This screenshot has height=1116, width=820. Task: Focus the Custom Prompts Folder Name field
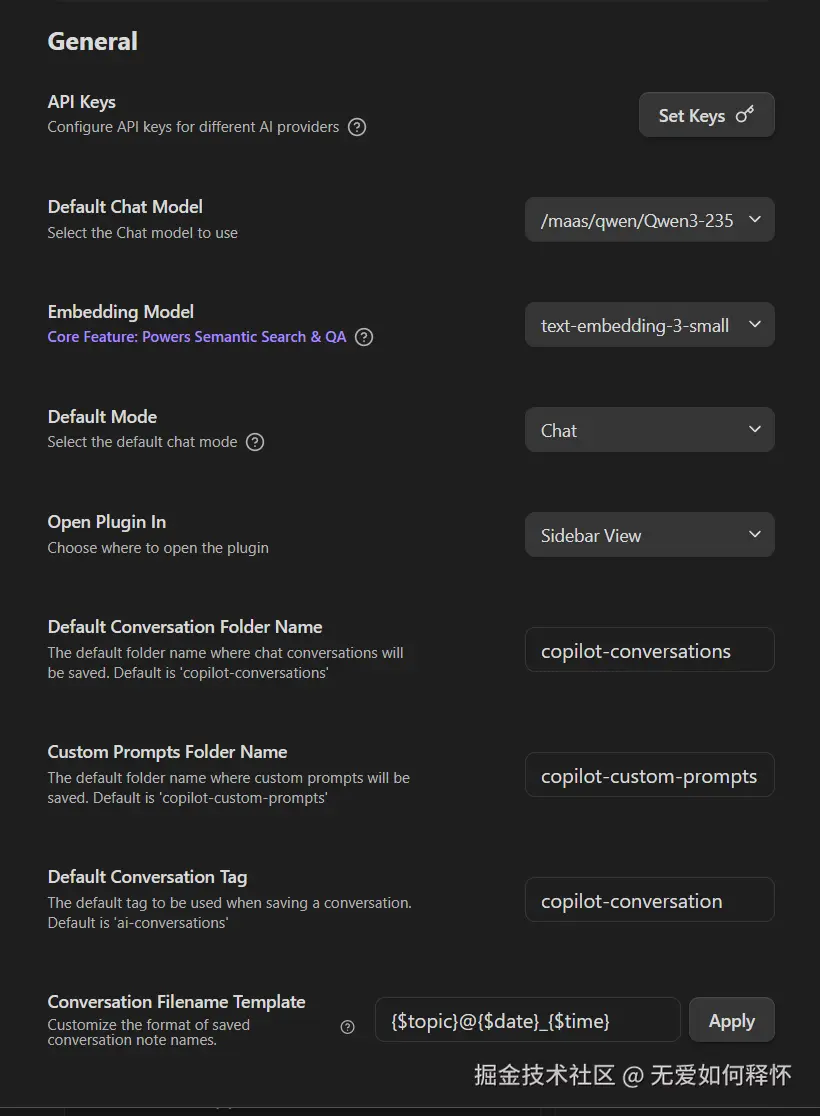point(649,776)
